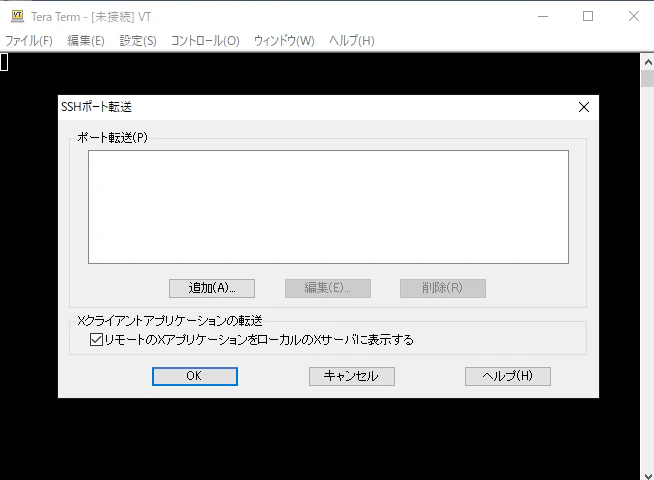654x480 pixels.
Task: Click the Tera Term VT title bar icon
Action: click(17, 16)
